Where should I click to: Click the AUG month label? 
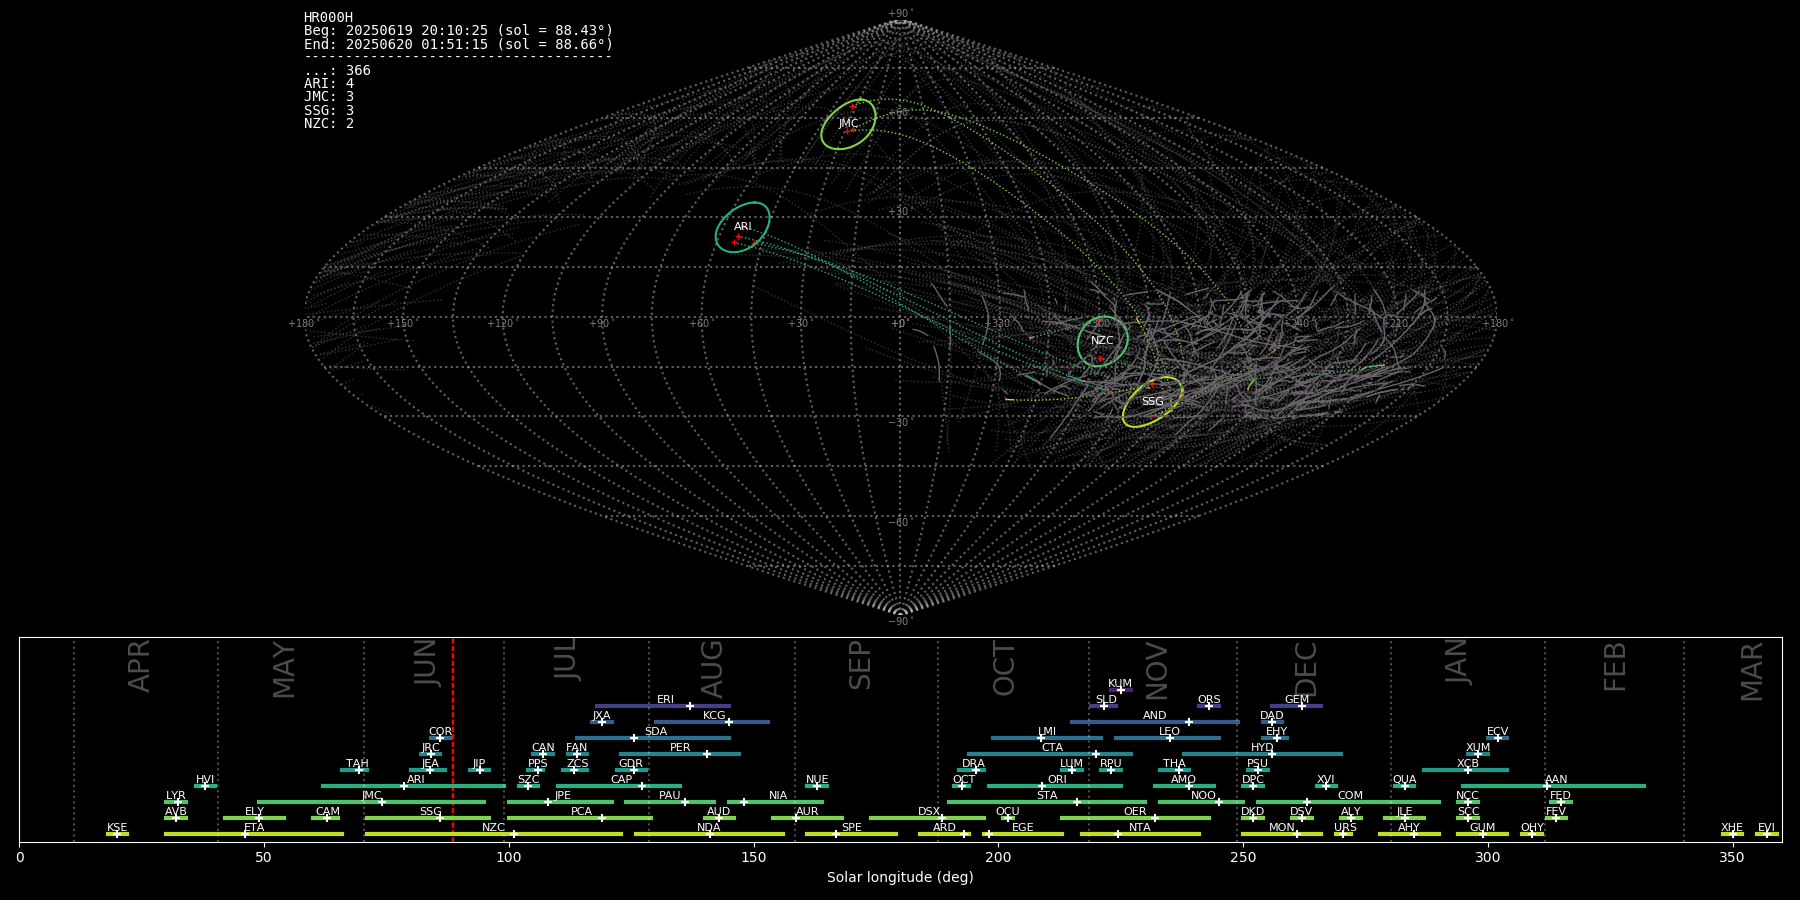712,669
